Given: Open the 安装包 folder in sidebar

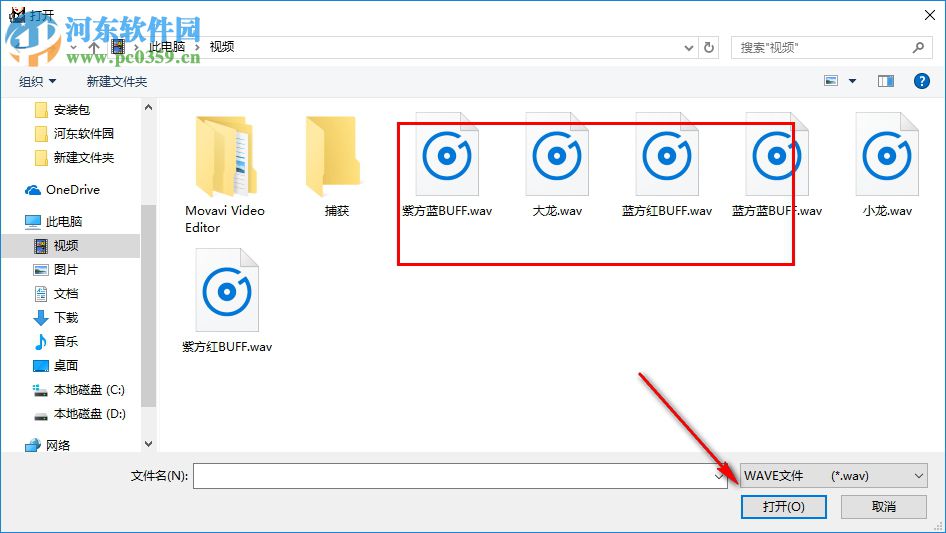Looking at the screenshot, I should click(x=62, y=110).
